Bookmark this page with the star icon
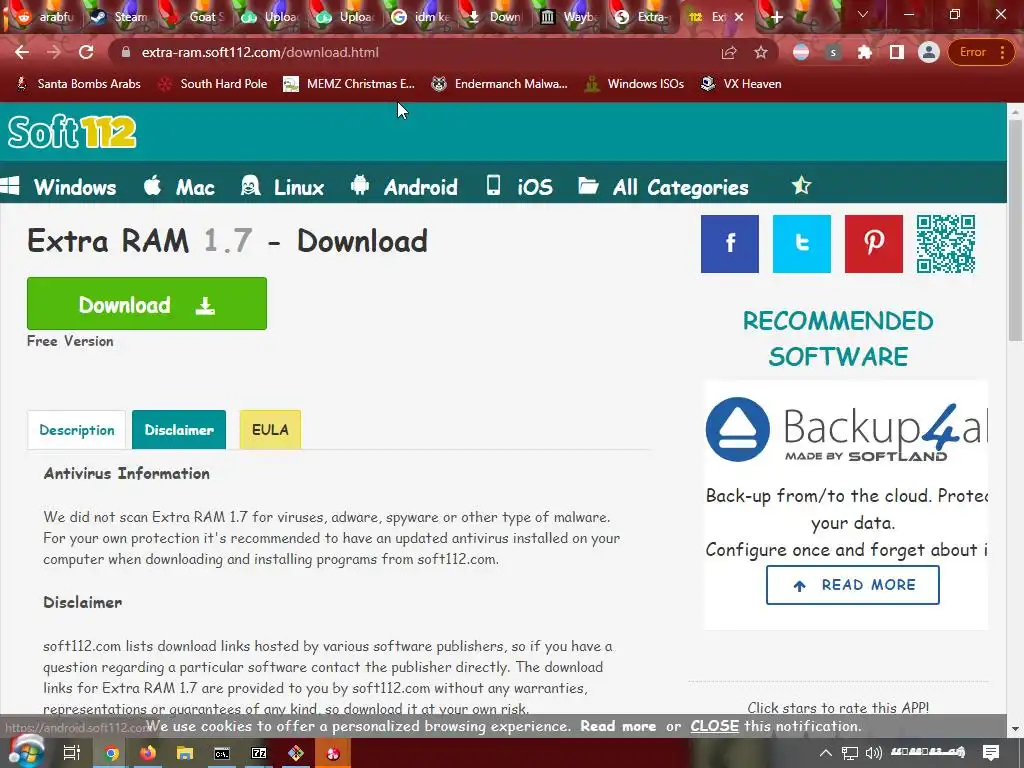 click(x=761, y=52)
